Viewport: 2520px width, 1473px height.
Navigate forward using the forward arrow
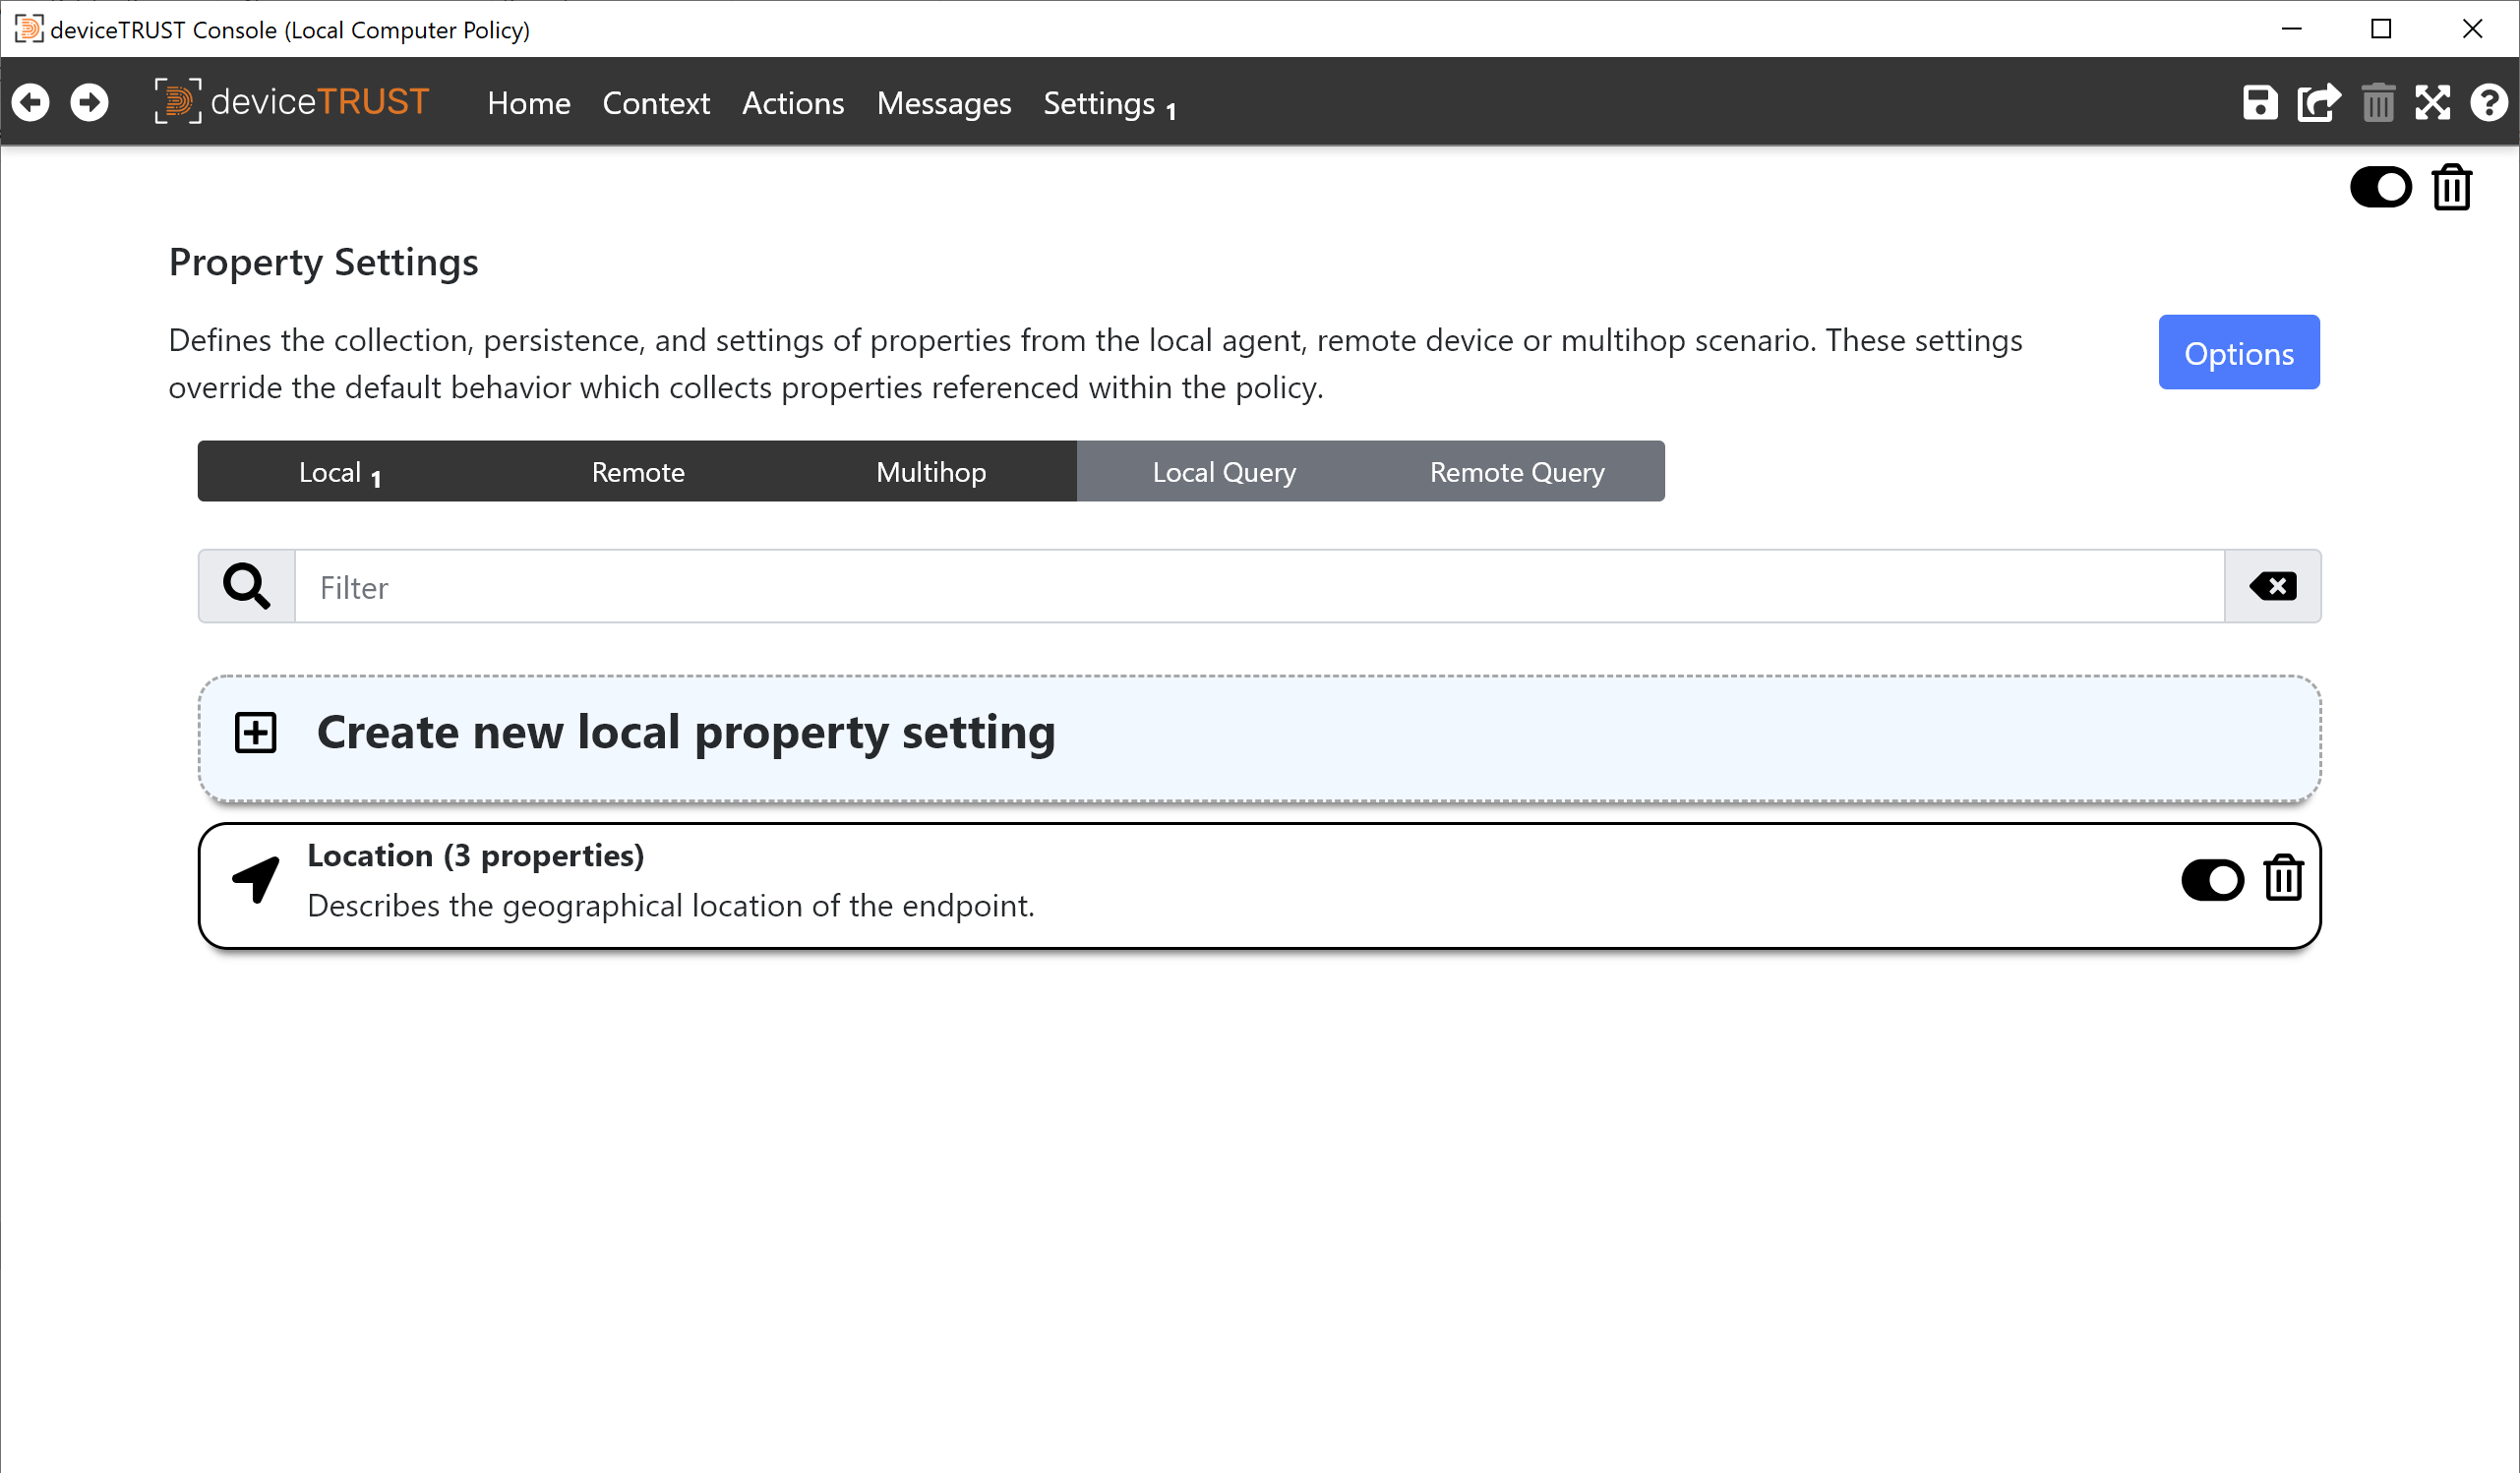click(89, 102)
